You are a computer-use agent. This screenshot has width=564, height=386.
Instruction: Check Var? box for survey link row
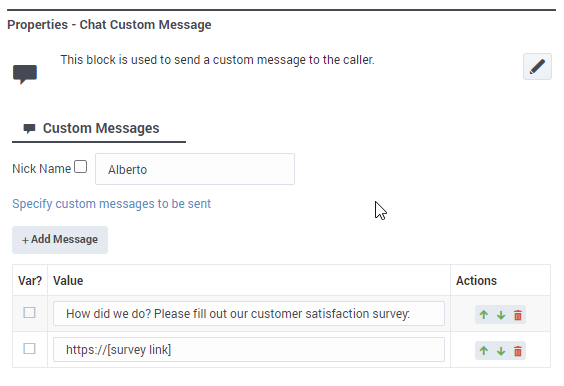29,349
